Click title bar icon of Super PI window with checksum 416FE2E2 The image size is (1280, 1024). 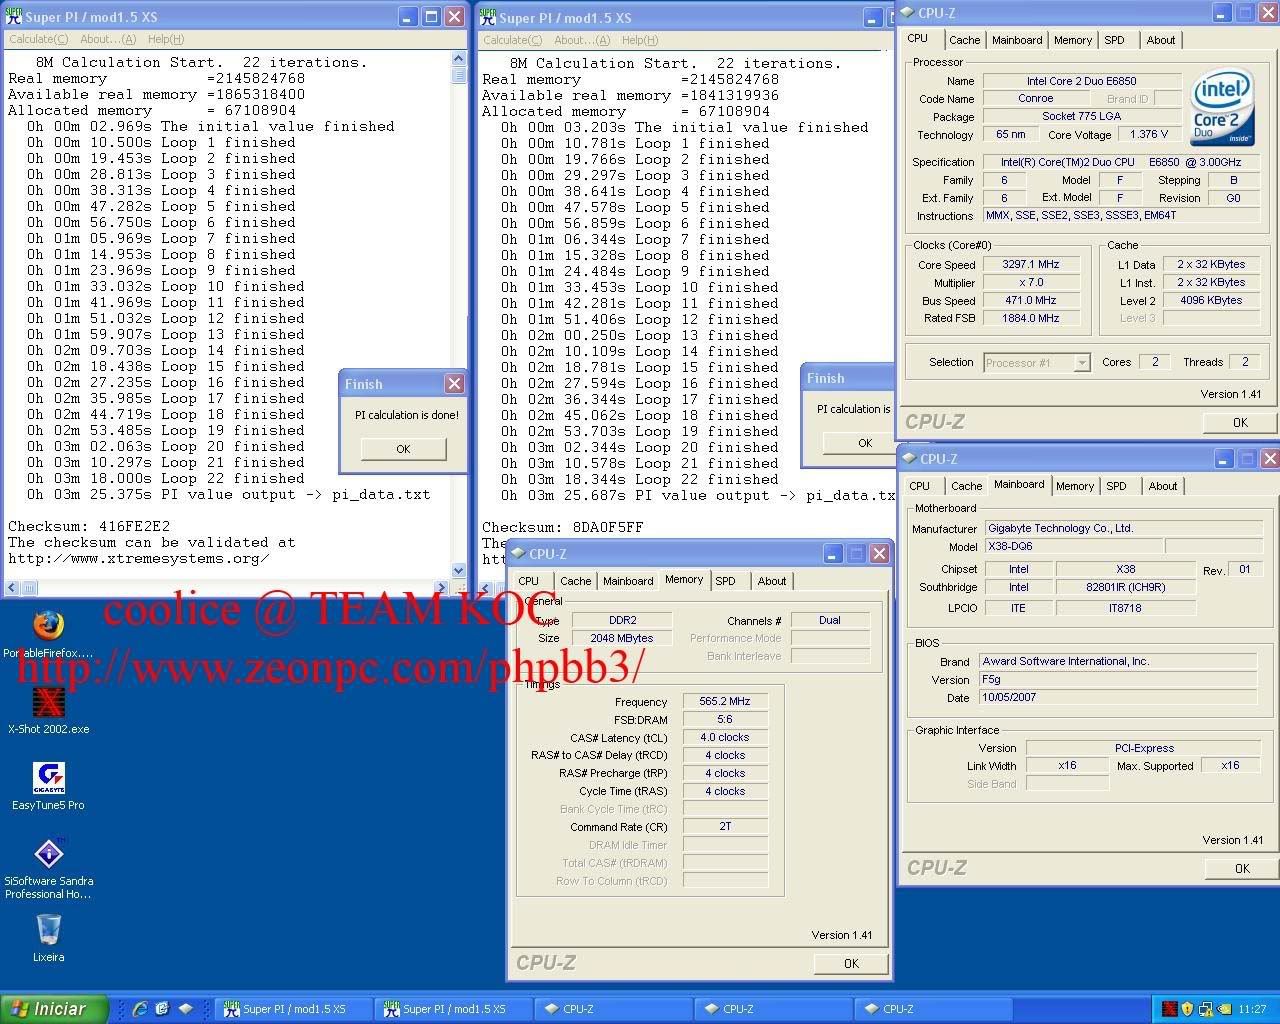point(13,16)
